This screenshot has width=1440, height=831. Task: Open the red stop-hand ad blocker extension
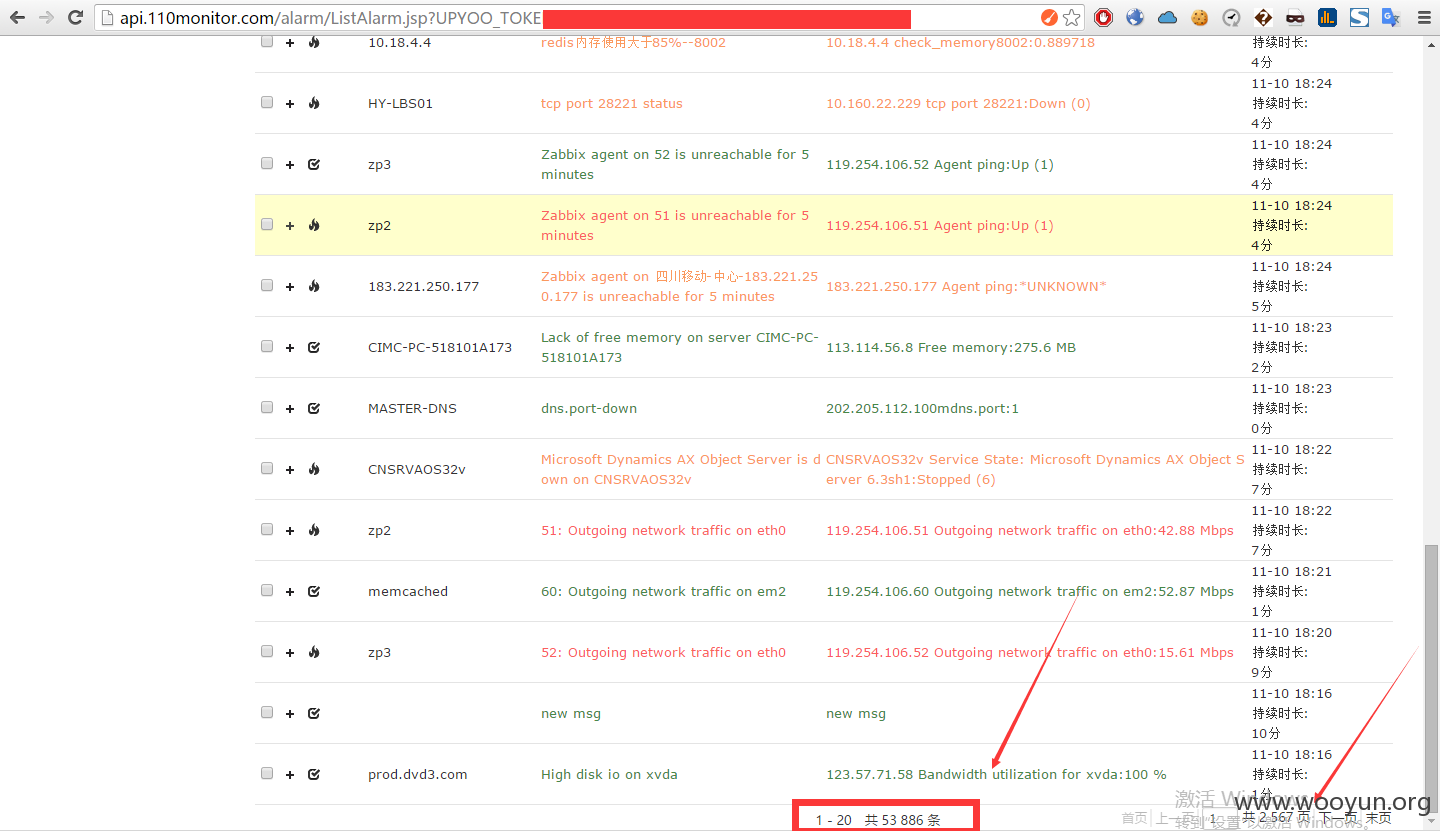[1104, 17]
